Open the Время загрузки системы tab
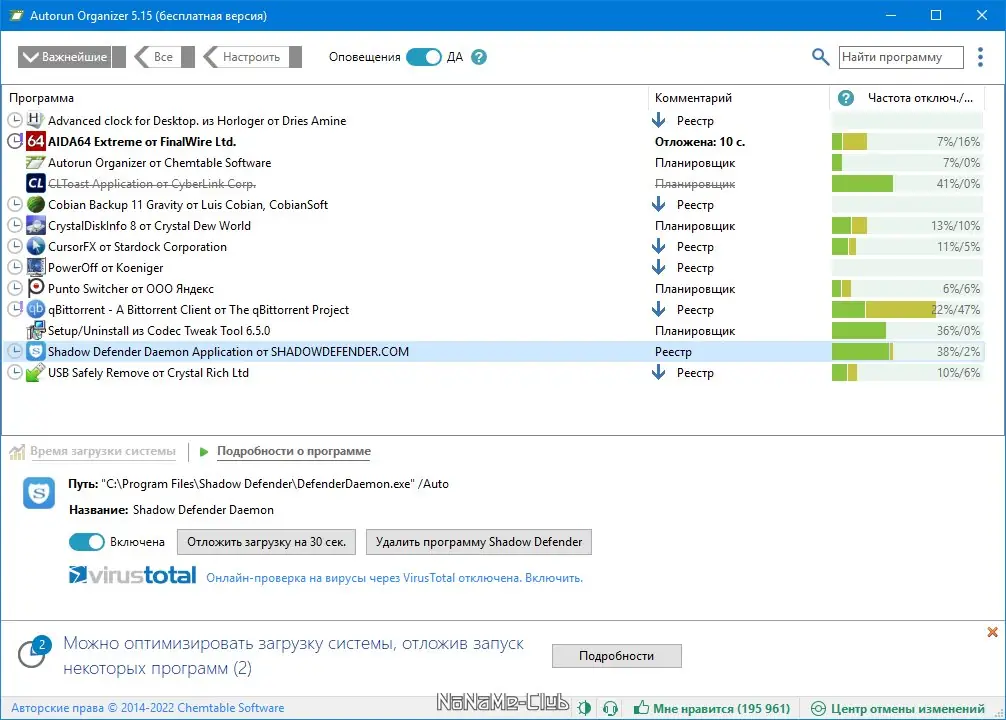The image size is (1006, 720). click(x=103, y=451)
